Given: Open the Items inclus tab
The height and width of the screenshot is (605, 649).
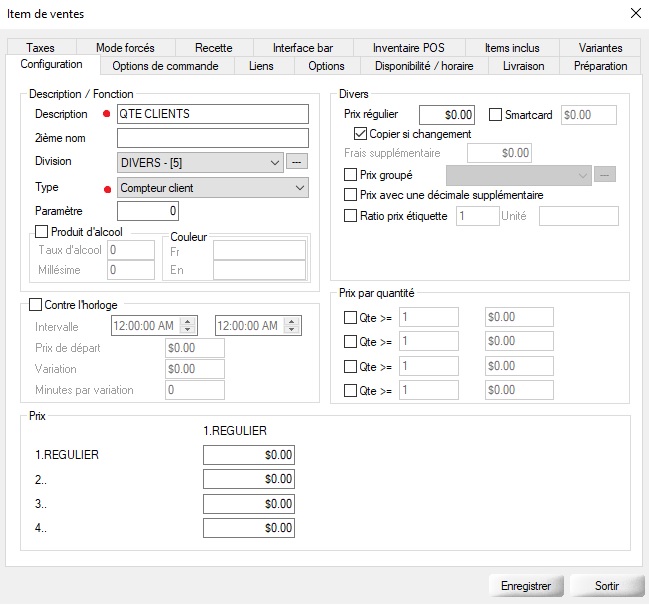Looking at the screenshot, I should (512, 48).
